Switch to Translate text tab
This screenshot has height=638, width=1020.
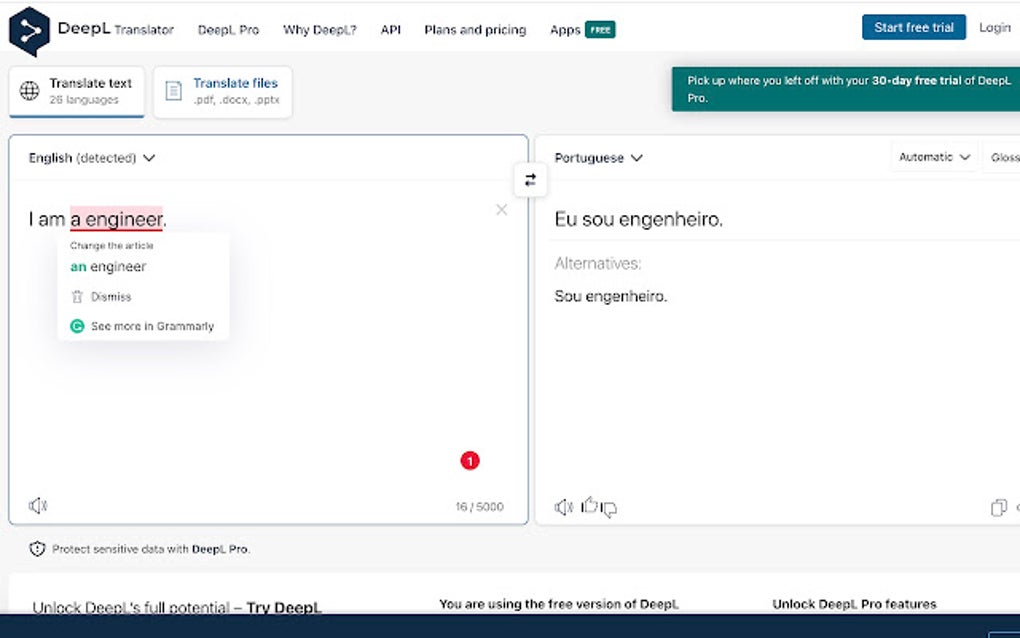tap(77, 91)
